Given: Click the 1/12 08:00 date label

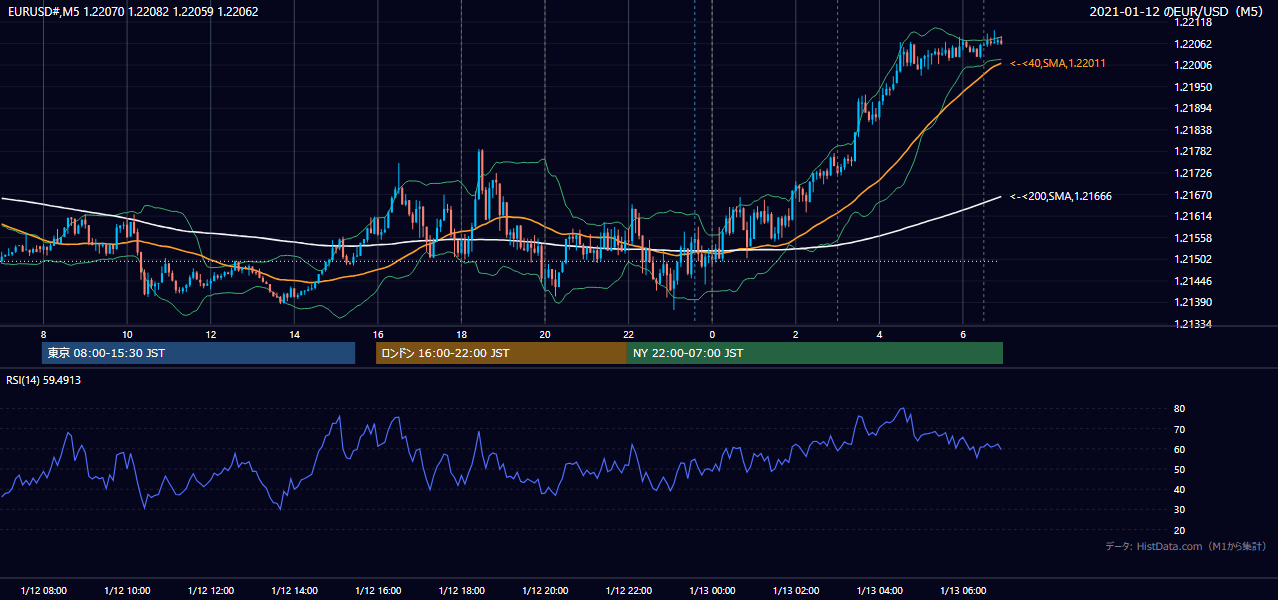Looking at the screenshot, I should tap(43, 591).
